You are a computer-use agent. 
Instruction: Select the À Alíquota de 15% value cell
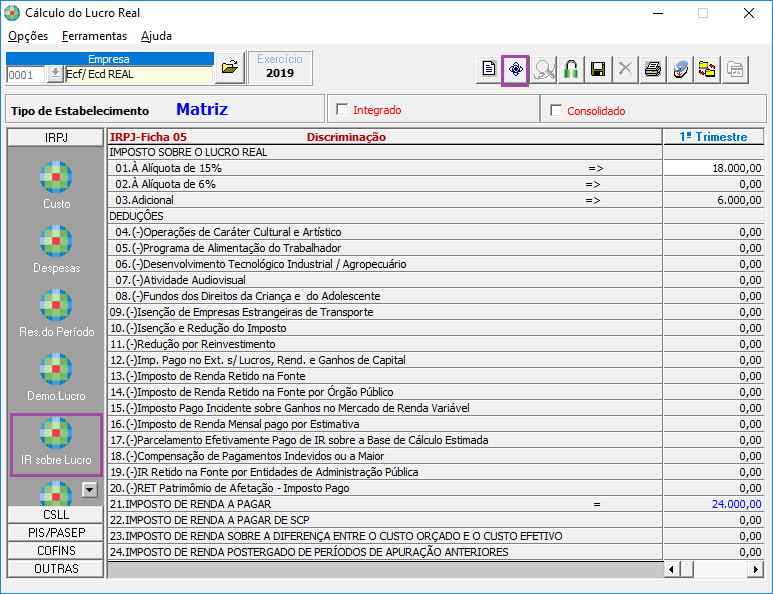pos(713,168)
